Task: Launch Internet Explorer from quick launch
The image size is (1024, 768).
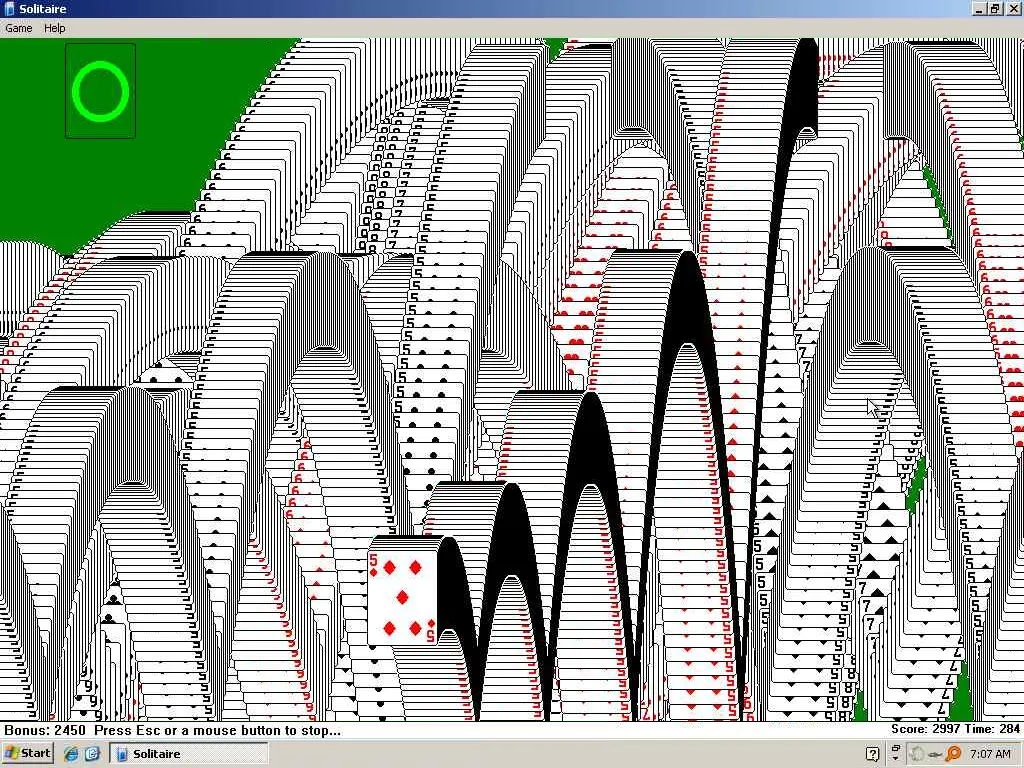Action: point(71,754)
